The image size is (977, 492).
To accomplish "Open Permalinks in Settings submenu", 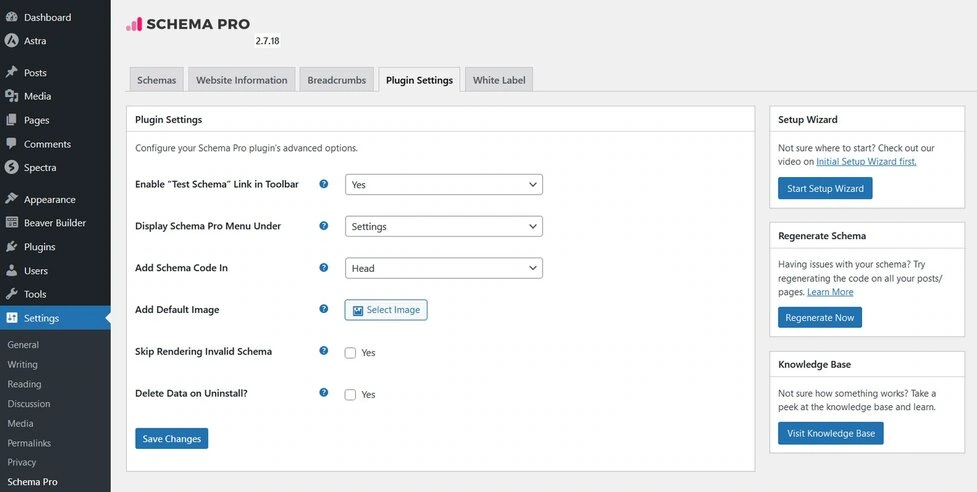I will point(29,443).
